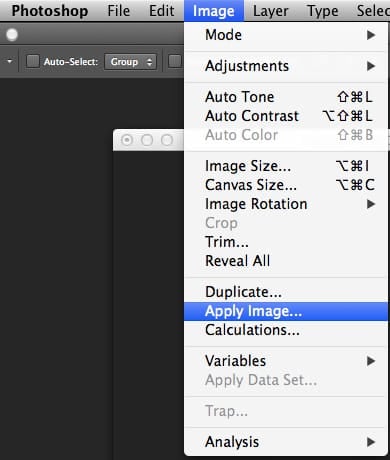Select the highlighted Apply Image item

[x=286, y=311]
